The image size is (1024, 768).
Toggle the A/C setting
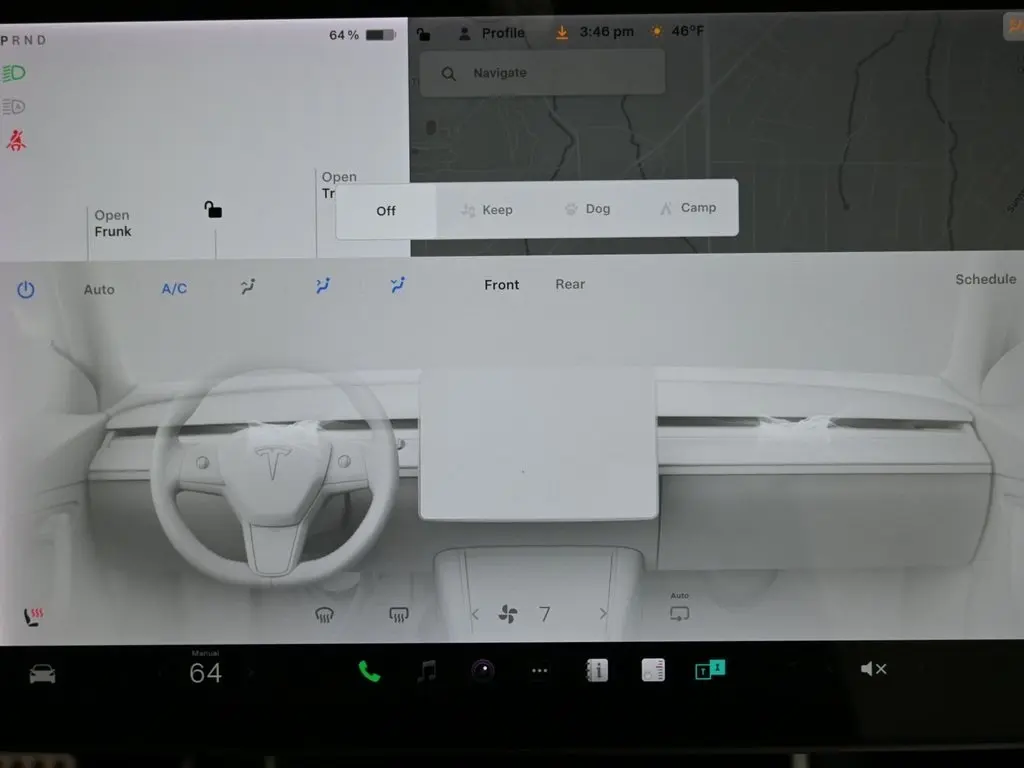174,289
